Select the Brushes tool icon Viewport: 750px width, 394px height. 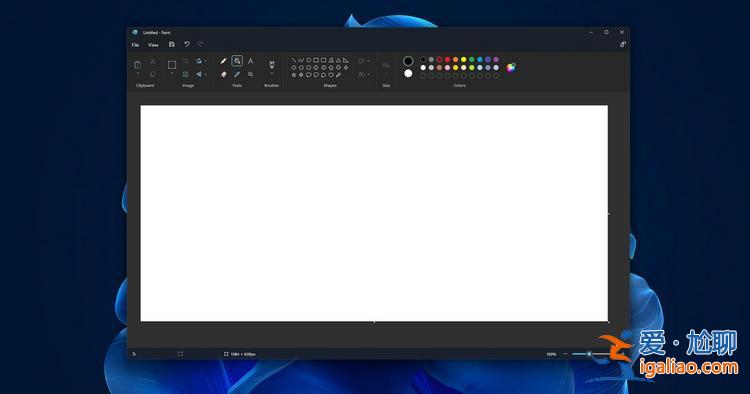coord(272,65)
